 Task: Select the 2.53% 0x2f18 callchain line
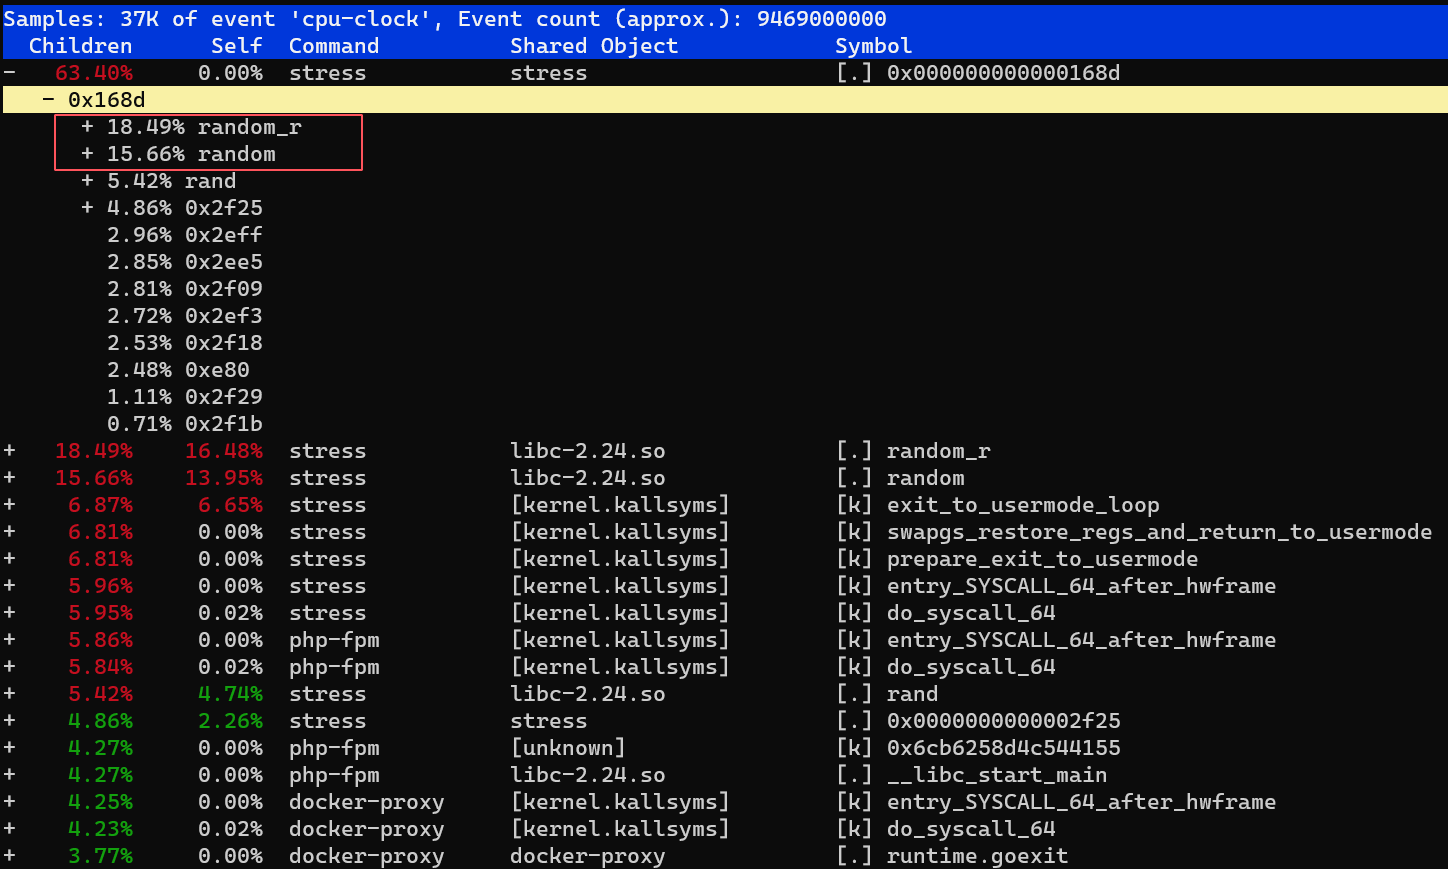[x=185, y=343]
